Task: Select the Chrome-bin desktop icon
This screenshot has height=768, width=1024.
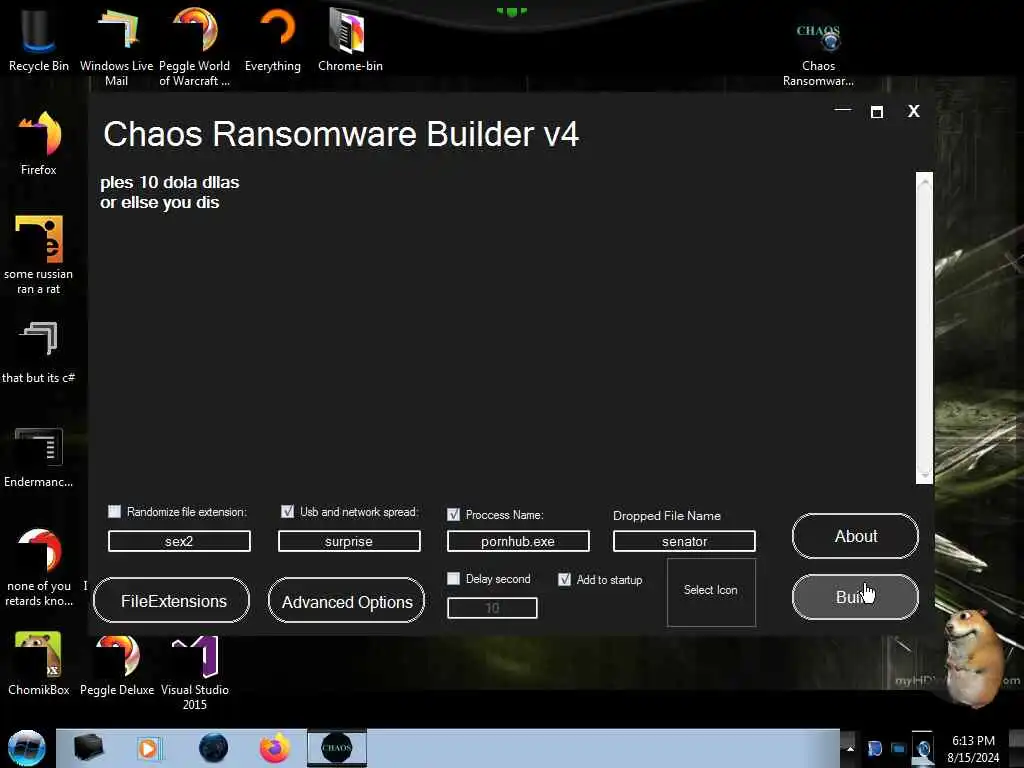Action: 350,39
